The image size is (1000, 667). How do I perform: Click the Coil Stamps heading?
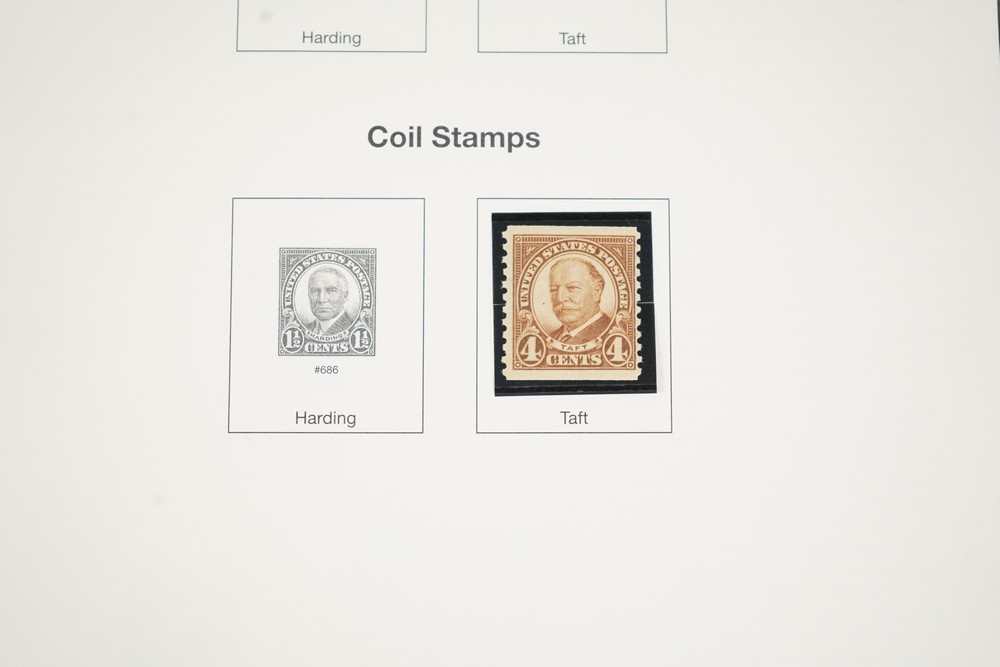[x=453, y=137]
